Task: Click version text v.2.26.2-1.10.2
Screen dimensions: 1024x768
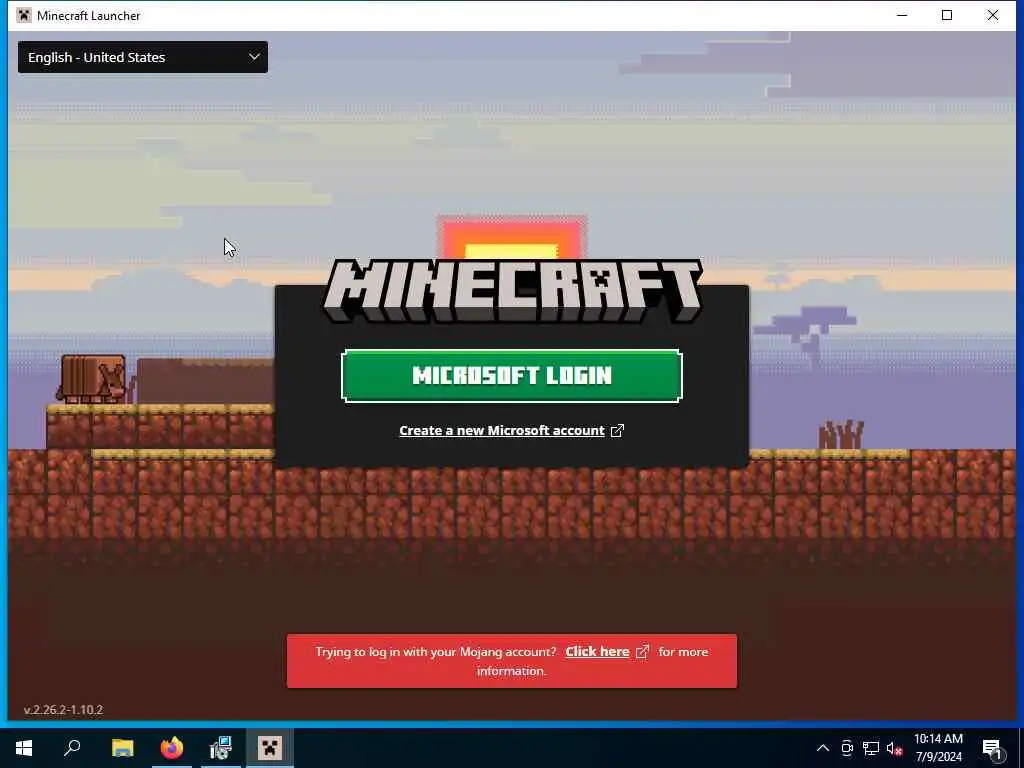Action: pyautogui.click(x=63, y=710)
